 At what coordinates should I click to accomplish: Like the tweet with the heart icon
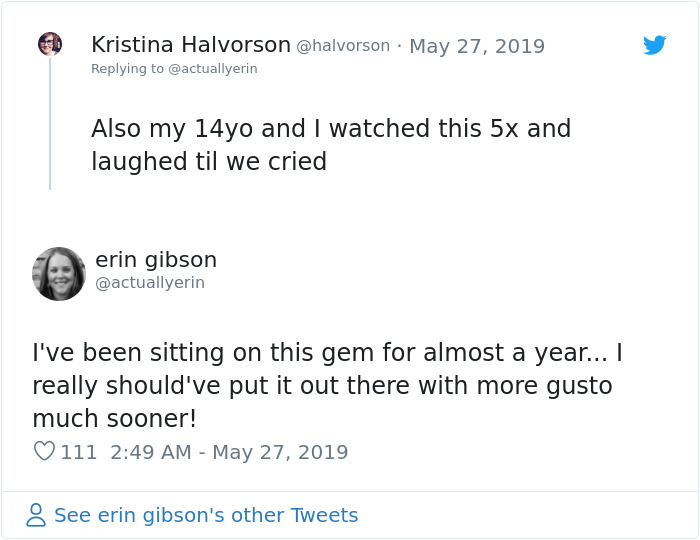click(44, 452)
